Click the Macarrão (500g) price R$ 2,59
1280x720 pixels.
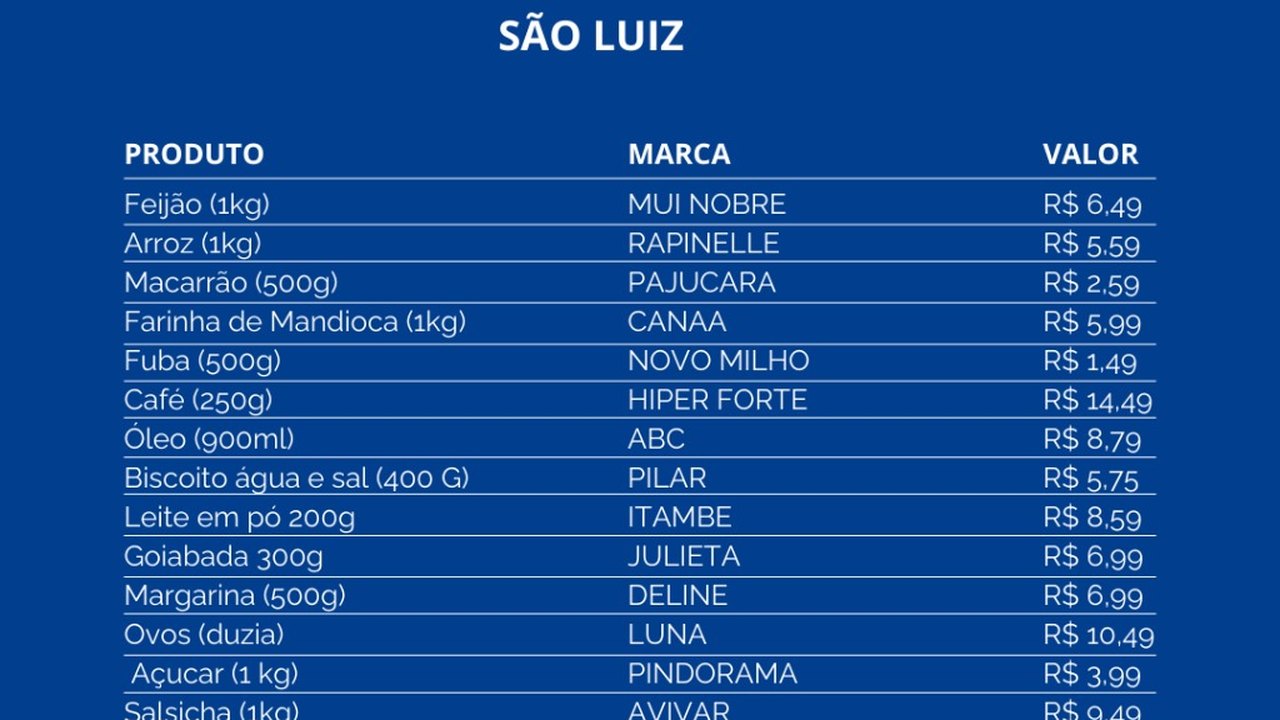[1091, 283]
